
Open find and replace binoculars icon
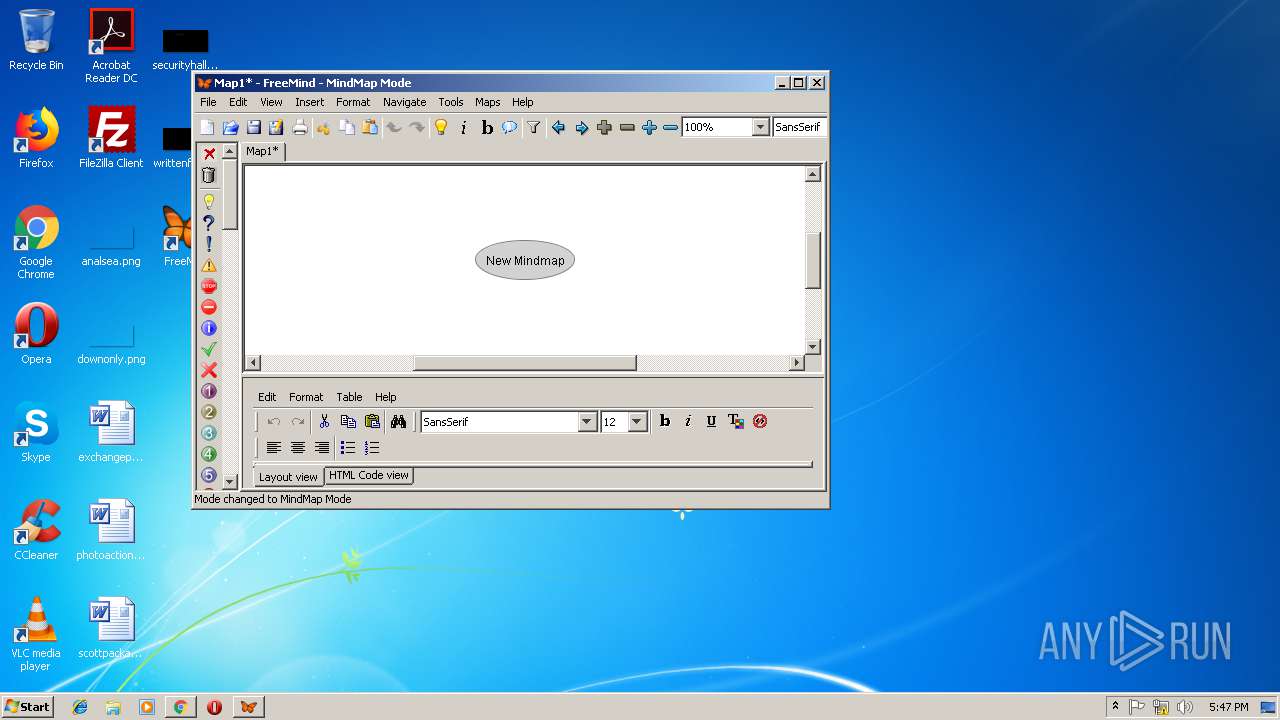[x=398, y=421]
